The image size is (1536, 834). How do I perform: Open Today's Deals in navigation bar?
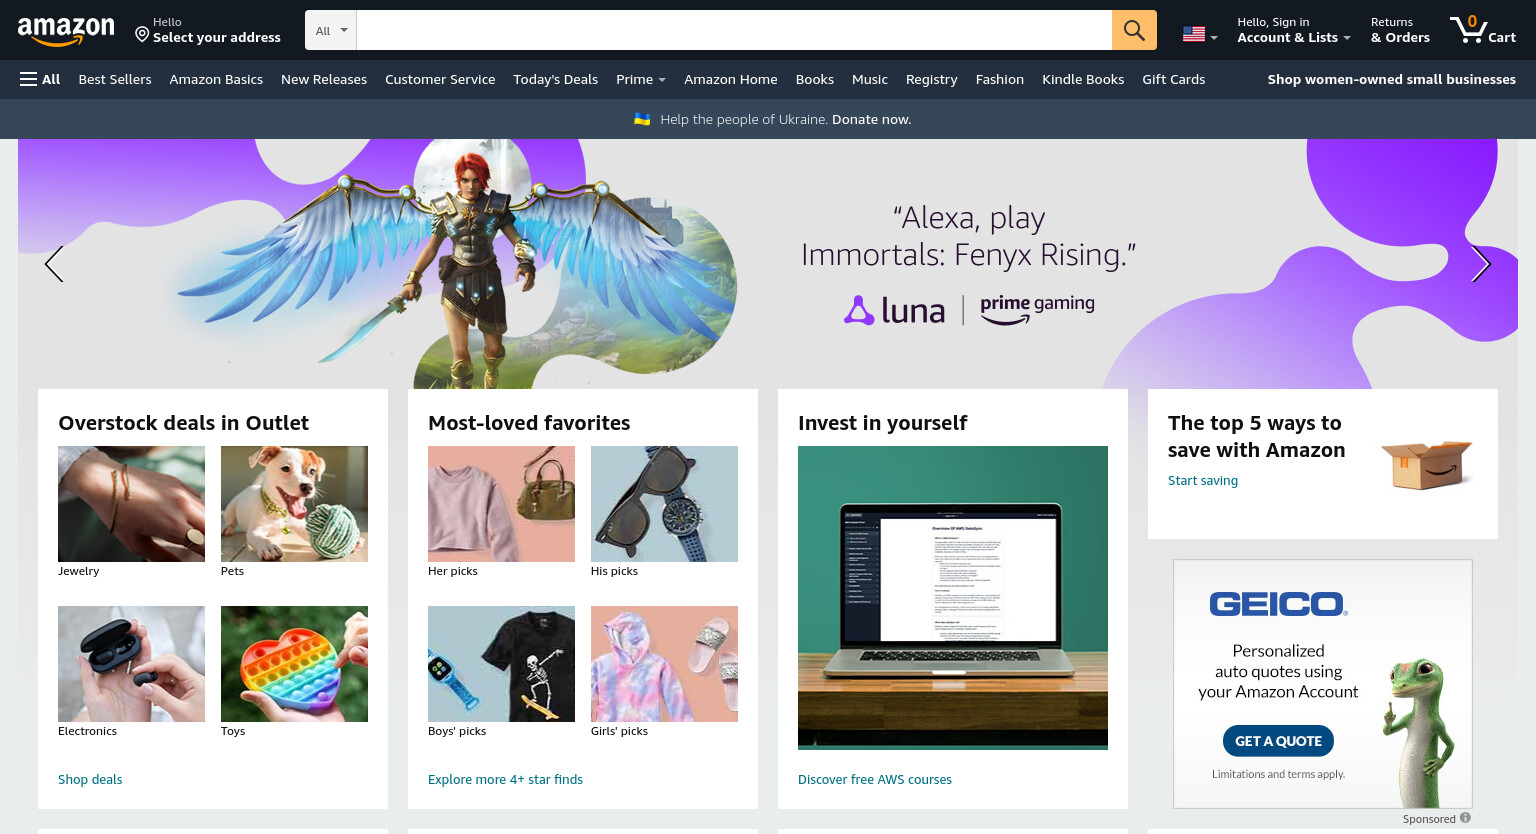(555, 79)
